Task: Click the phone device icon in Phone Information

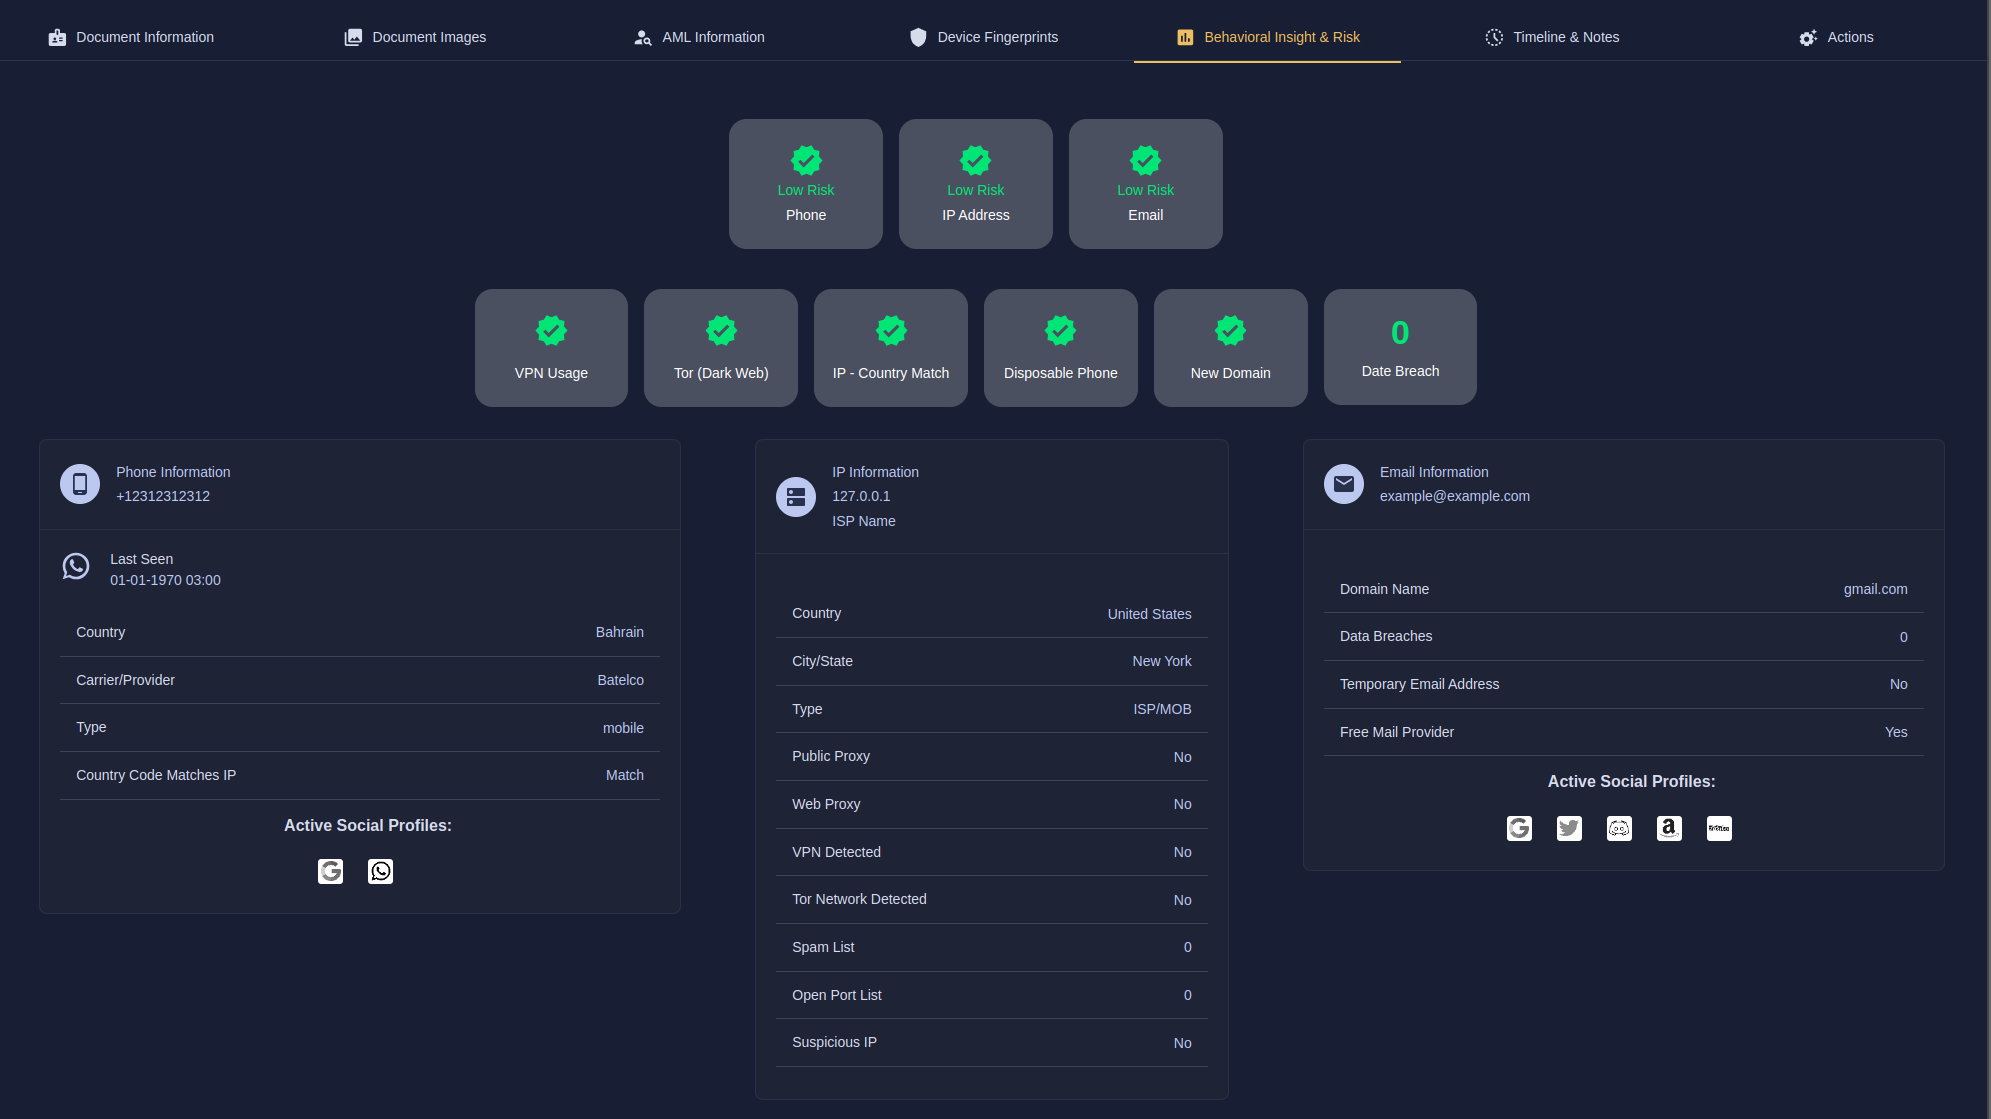Action: [x=80, y=484]
